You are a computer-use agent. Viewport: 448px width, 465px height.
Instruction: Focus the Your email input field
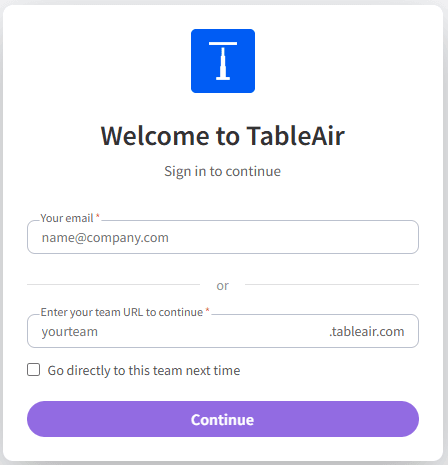223,237
